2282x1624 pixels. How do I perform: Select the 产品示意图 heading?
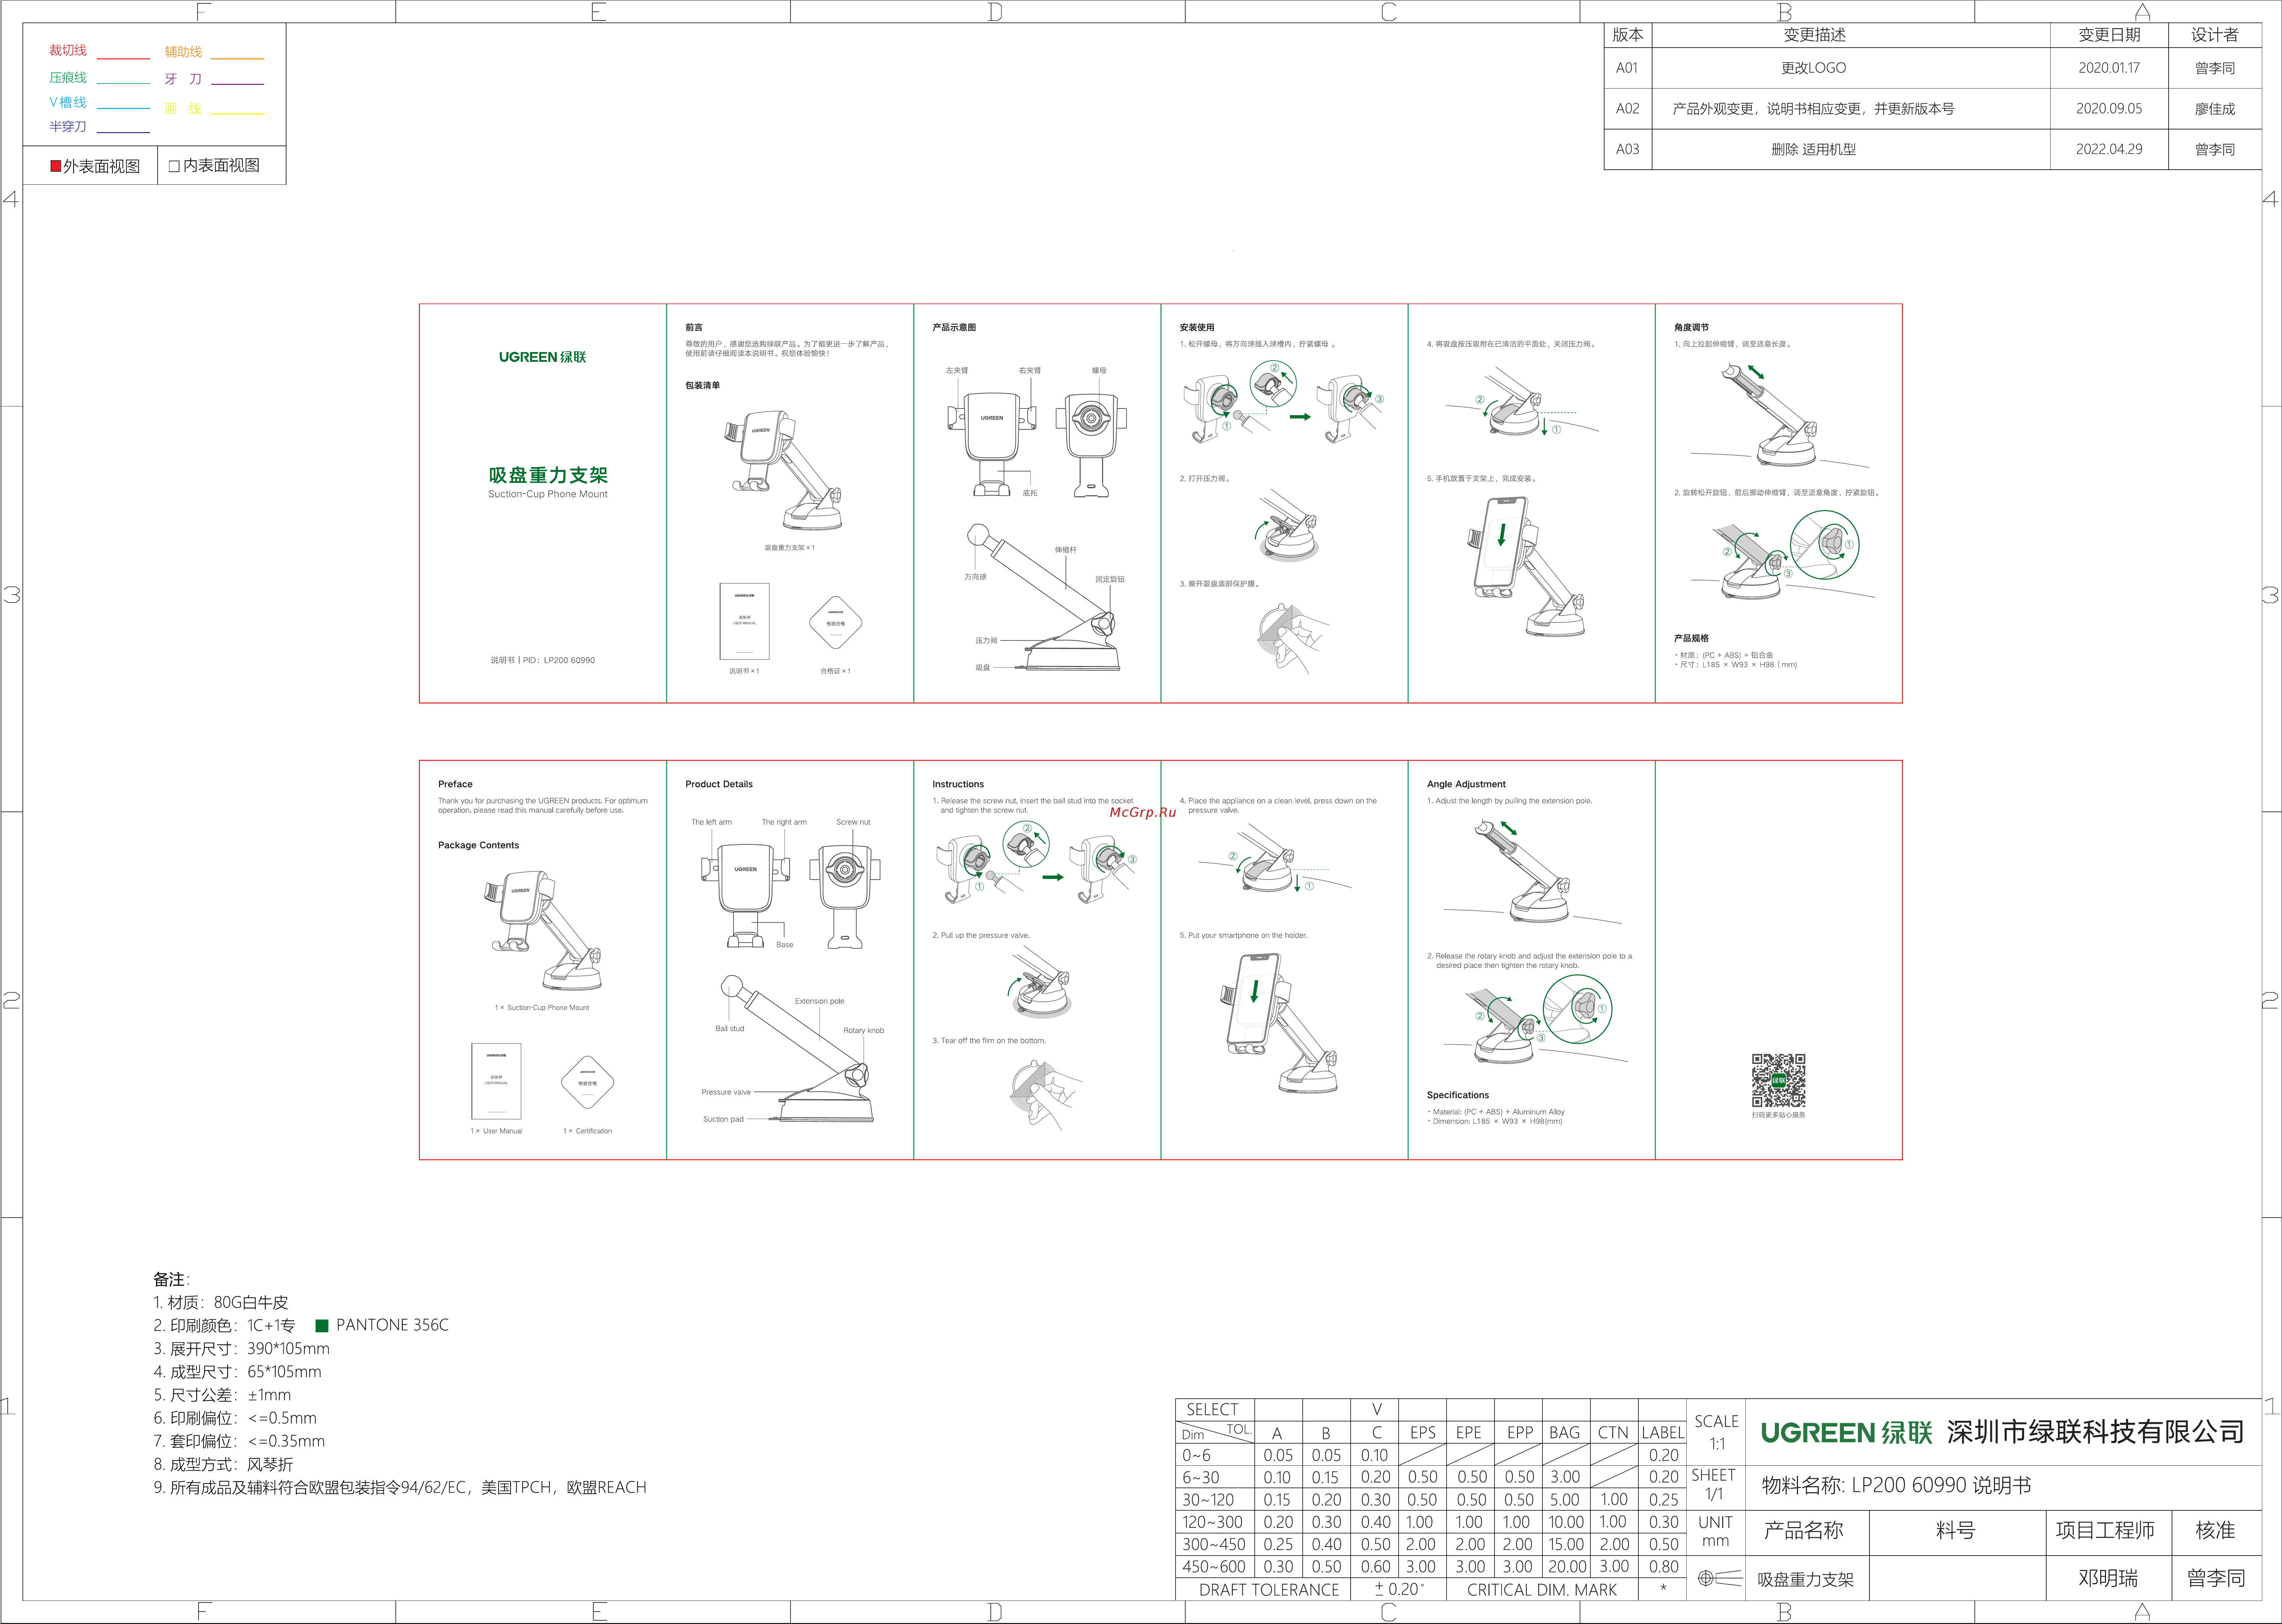(x=954, y=327)
